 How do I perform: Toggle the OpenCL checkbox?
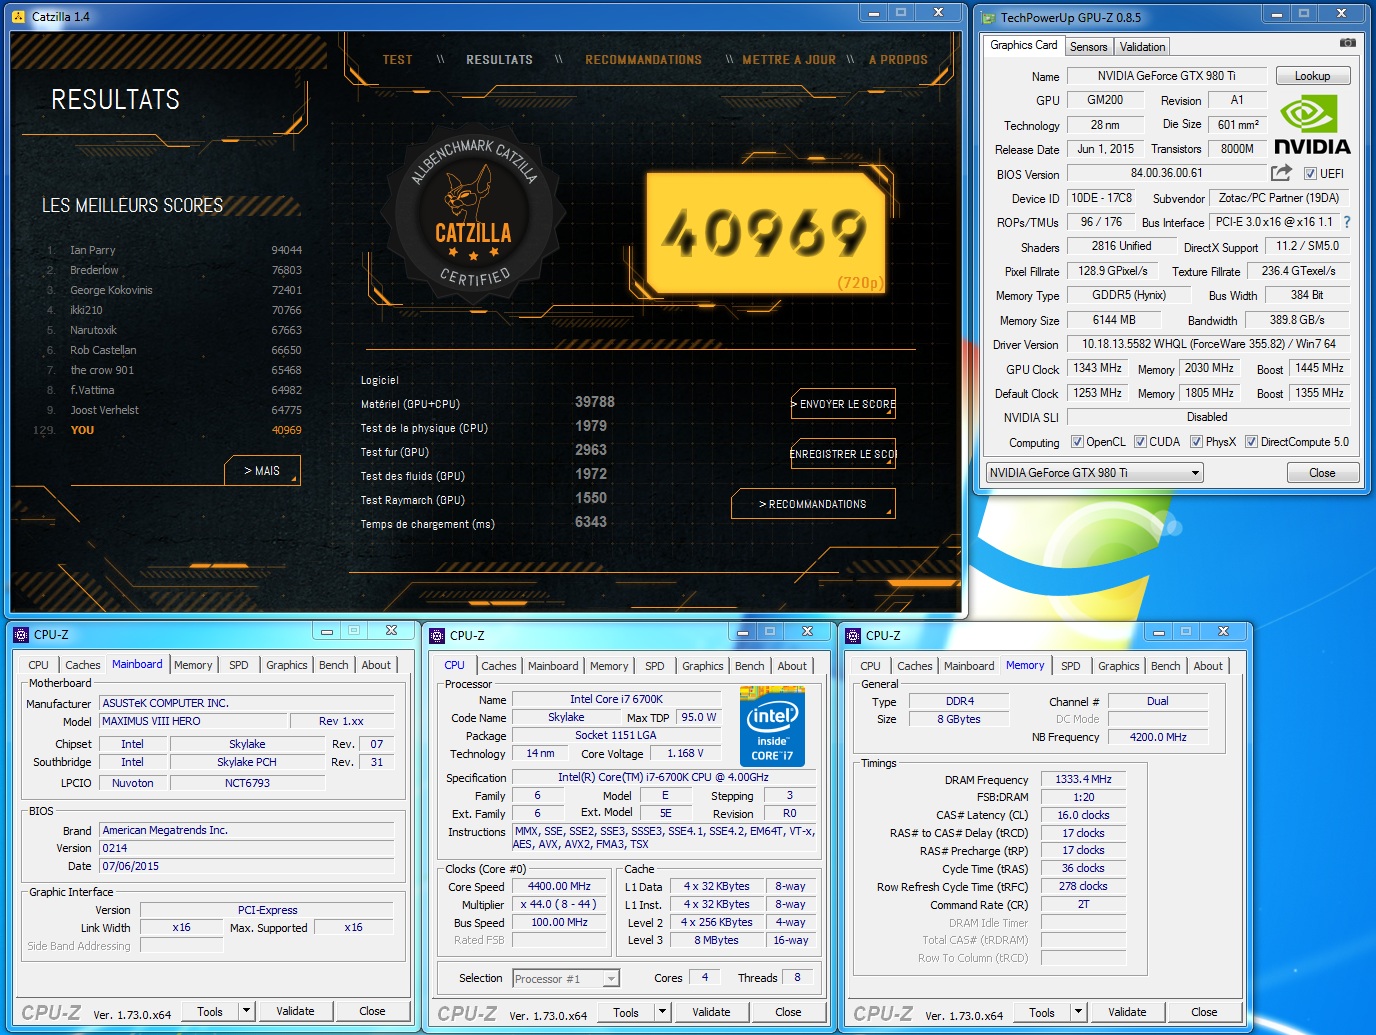pyautogui.click(x=1077, y=442)
